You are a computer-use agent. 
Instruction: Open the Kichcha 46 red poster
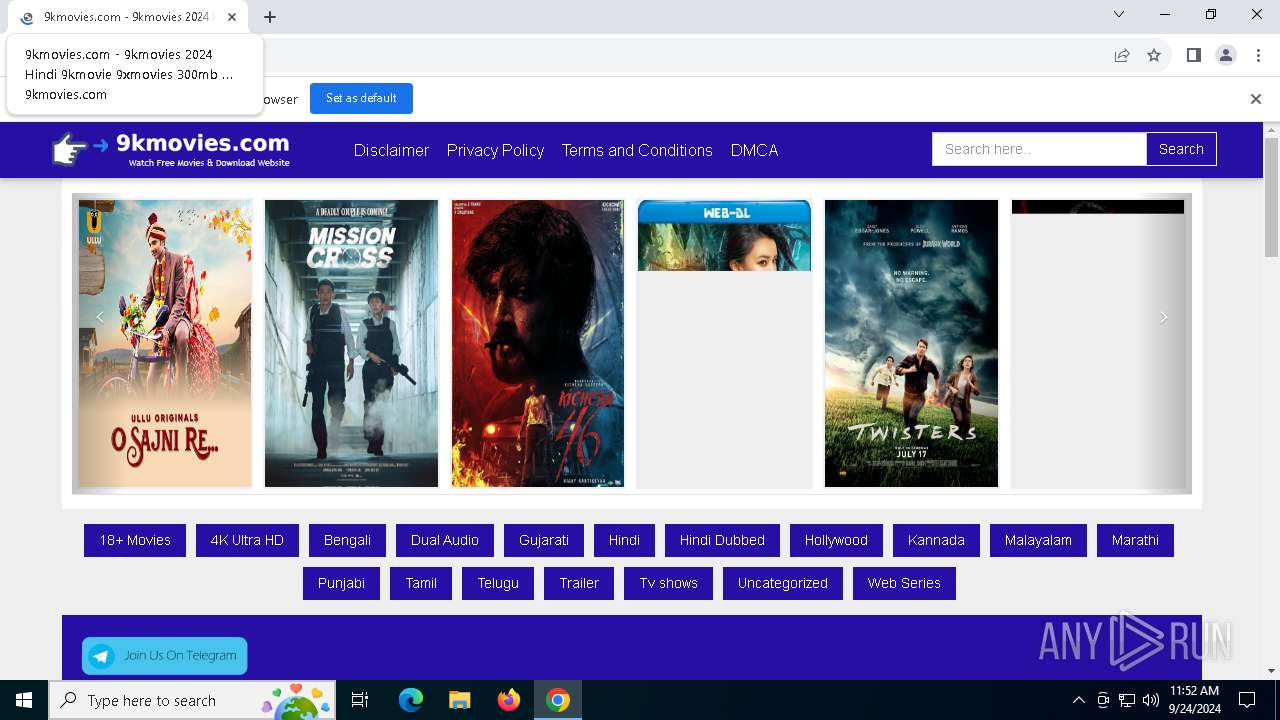538,343
